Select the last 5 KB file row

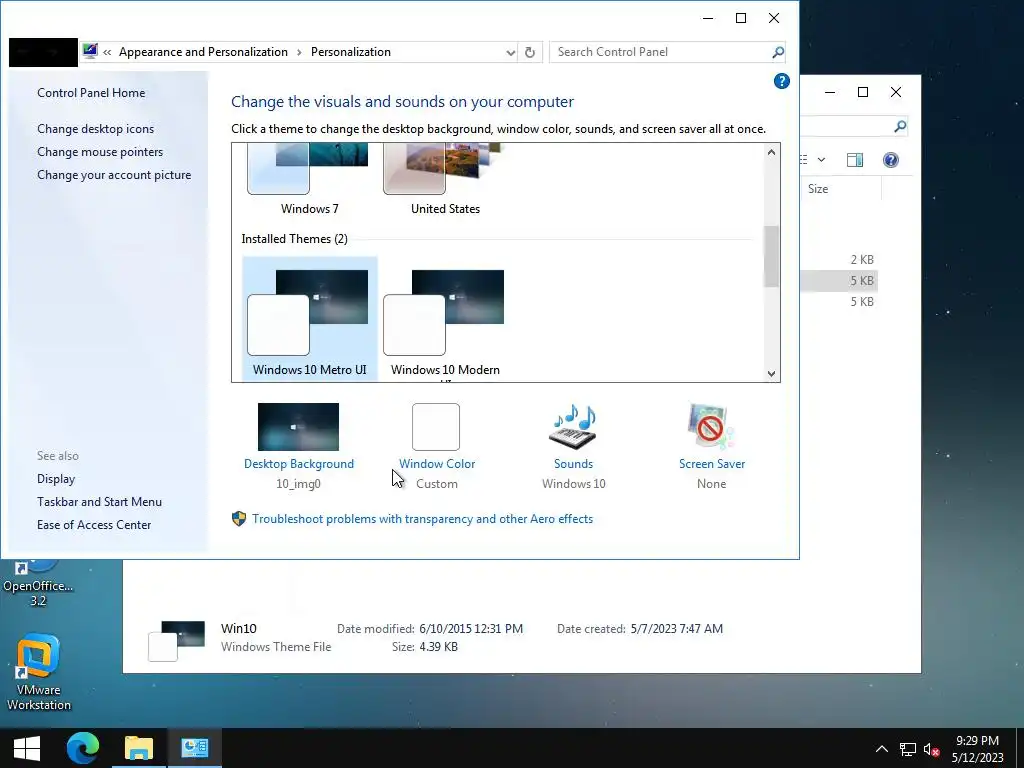tap(839, 301)
